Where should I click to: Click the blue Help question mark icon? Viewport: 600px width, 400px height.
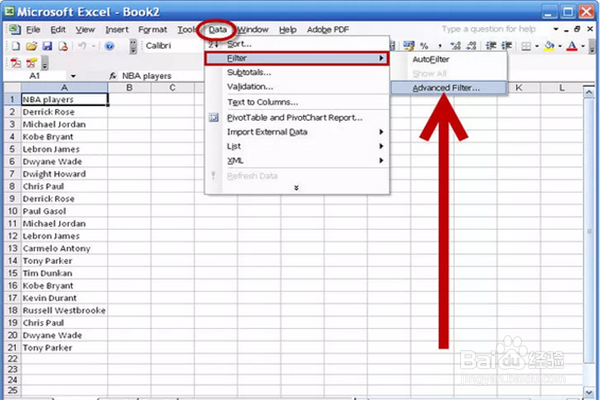click(x=109, y=46)
